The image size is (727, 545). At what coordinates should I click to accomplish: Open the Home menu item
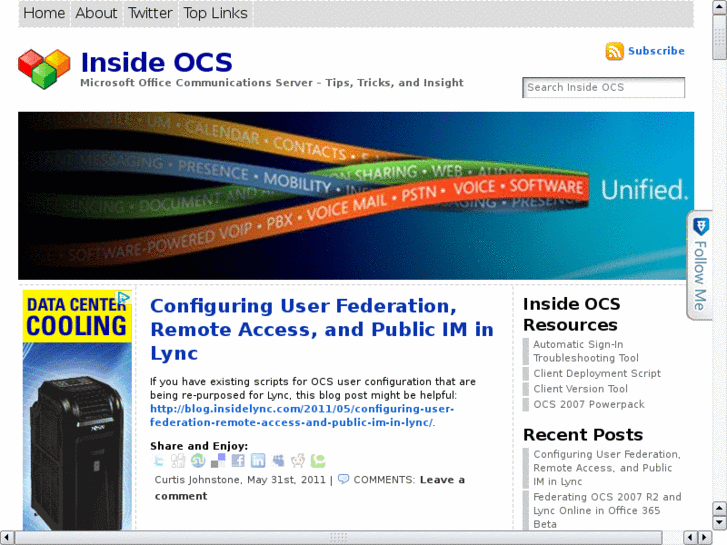click(x=44, y=13)
